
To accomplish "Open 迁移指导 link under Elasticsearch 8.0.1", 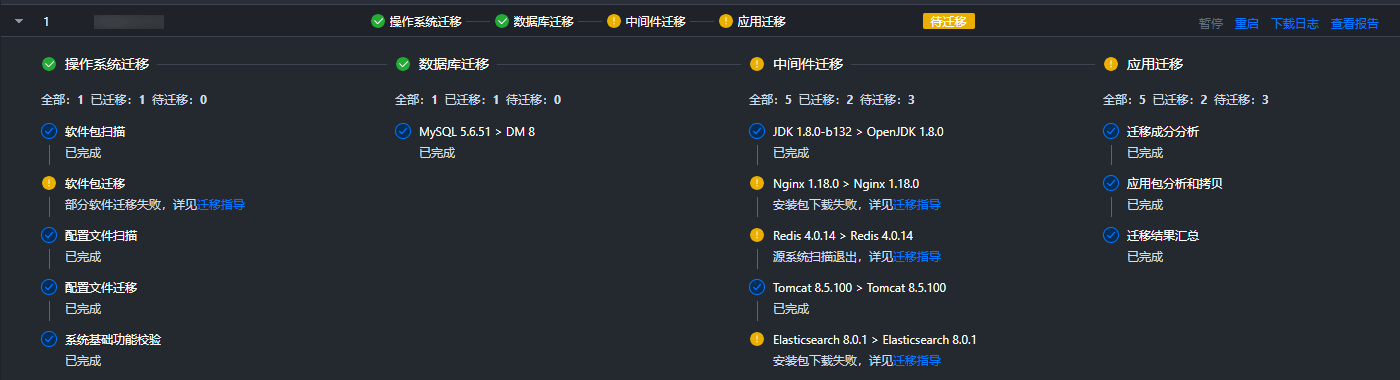I will [x=917, y=361].
